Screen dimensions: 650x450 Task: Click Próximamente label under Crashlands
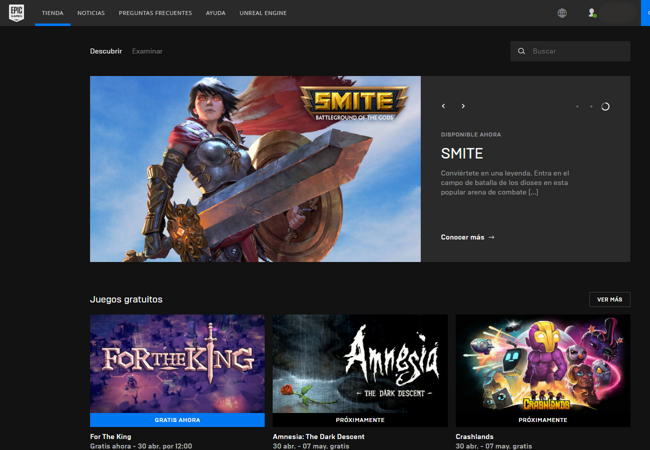tap(543, 420)
